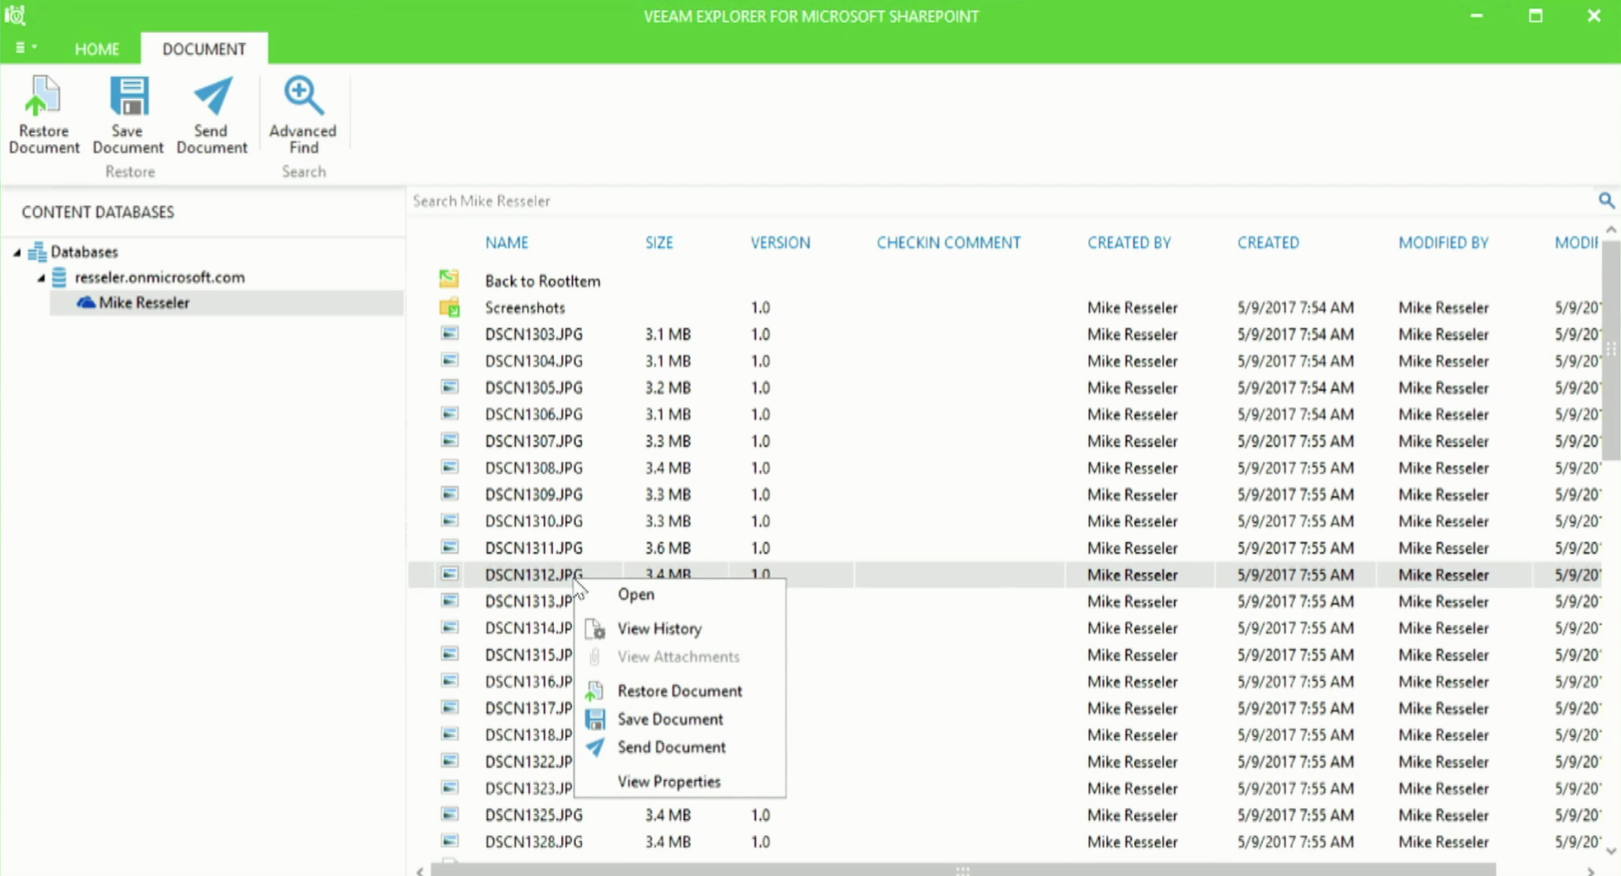Choose Send Document in the context menu

pyautogui.click(x=672, y=747)
